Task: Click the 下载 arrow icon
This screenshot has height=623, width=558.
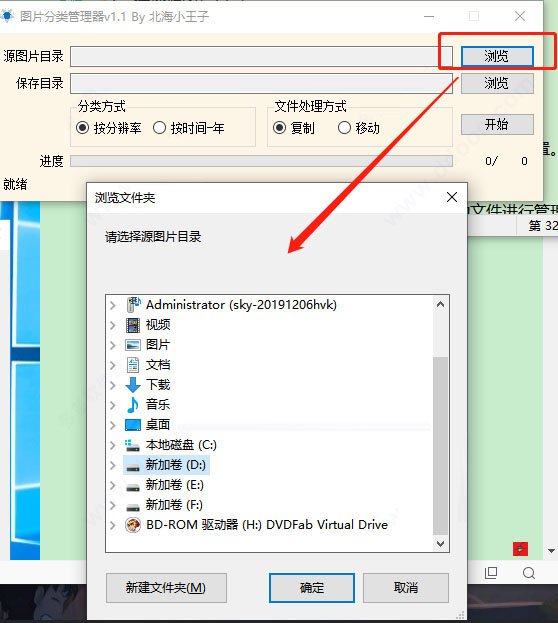Action: [x=133, y=385]
